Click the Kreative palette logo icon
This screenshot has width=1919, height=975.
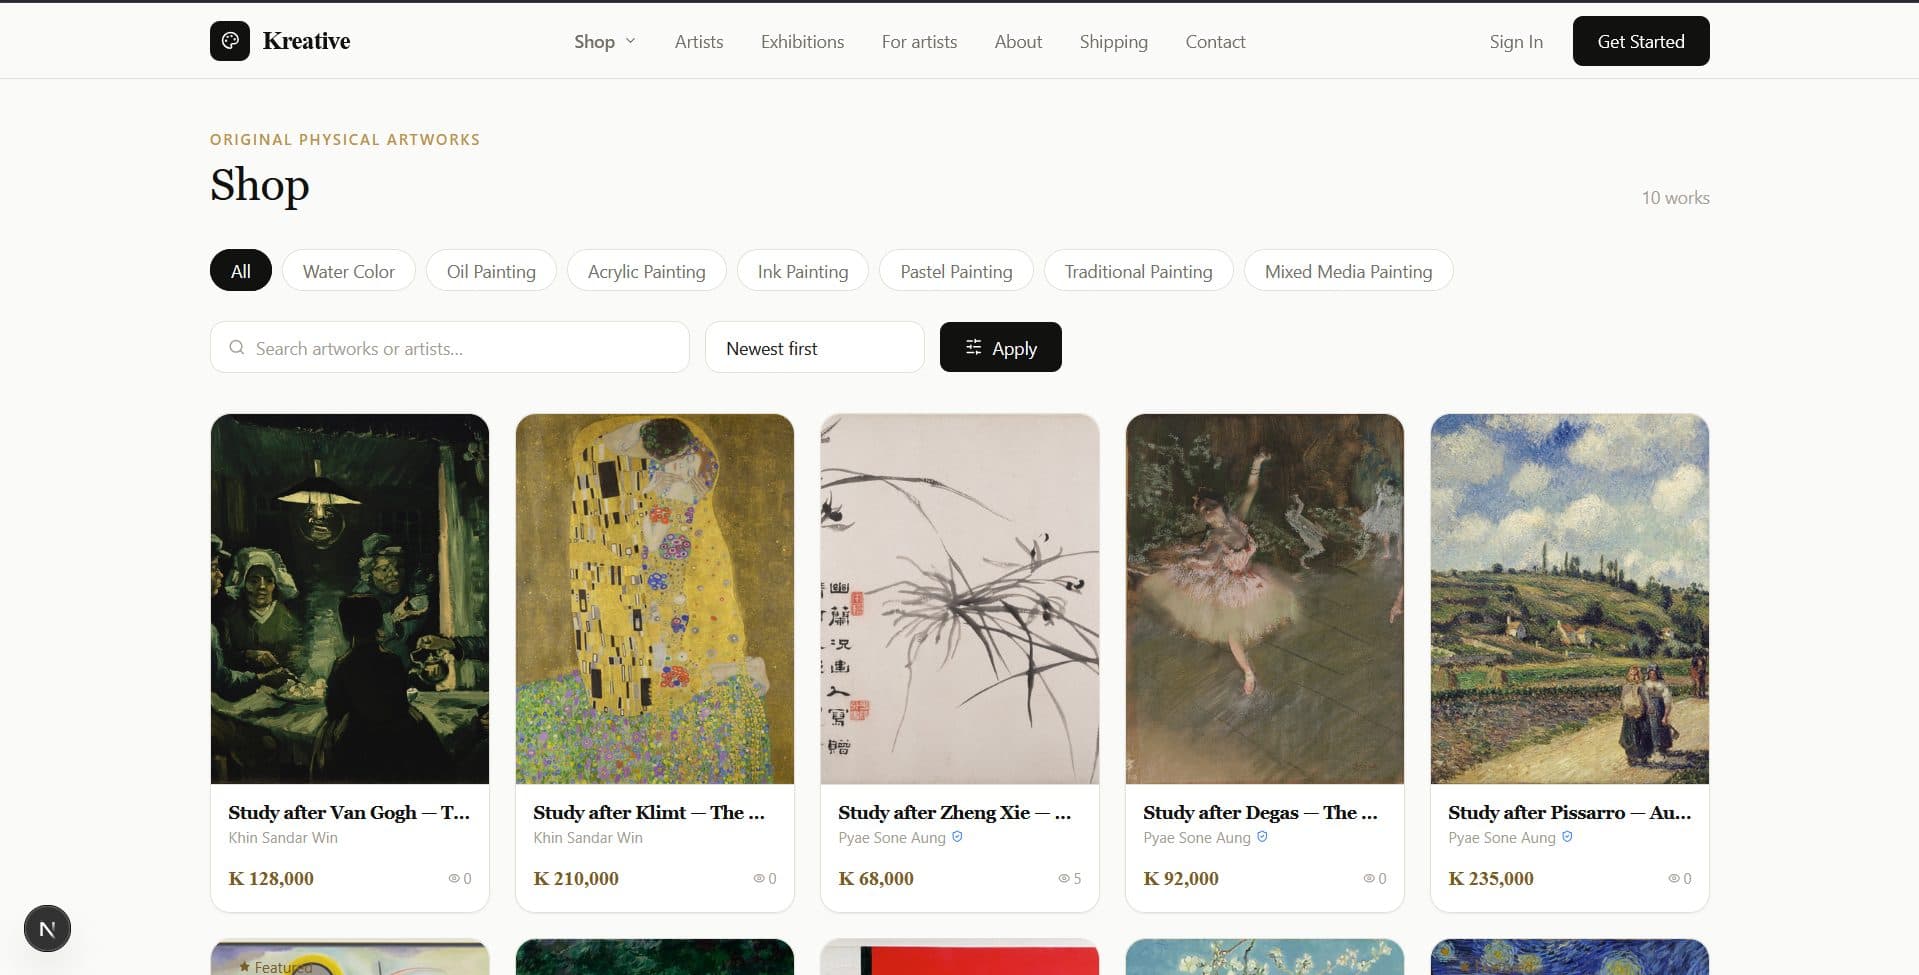click(230, 41)
